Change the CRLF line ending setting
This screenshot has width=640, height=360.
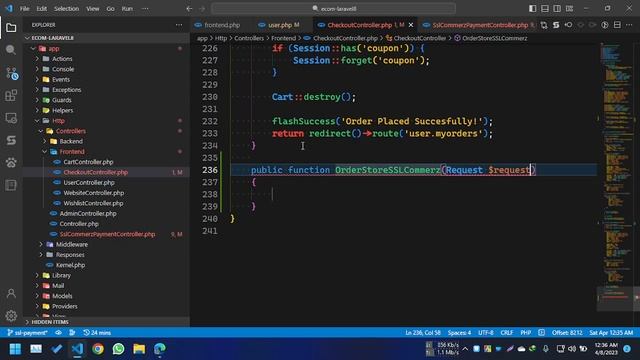(507, 333)
